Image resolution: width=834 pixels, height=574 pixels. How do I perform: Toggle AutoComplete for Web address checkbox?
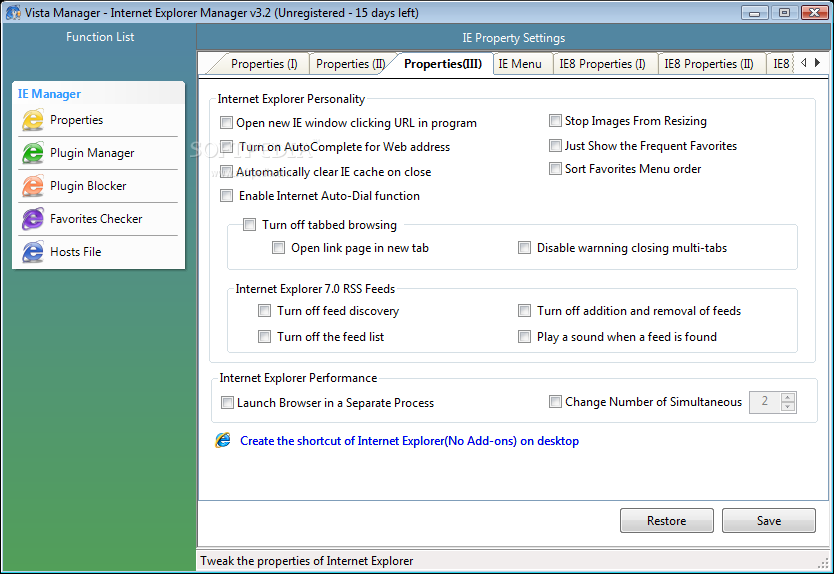pos(227,147)
